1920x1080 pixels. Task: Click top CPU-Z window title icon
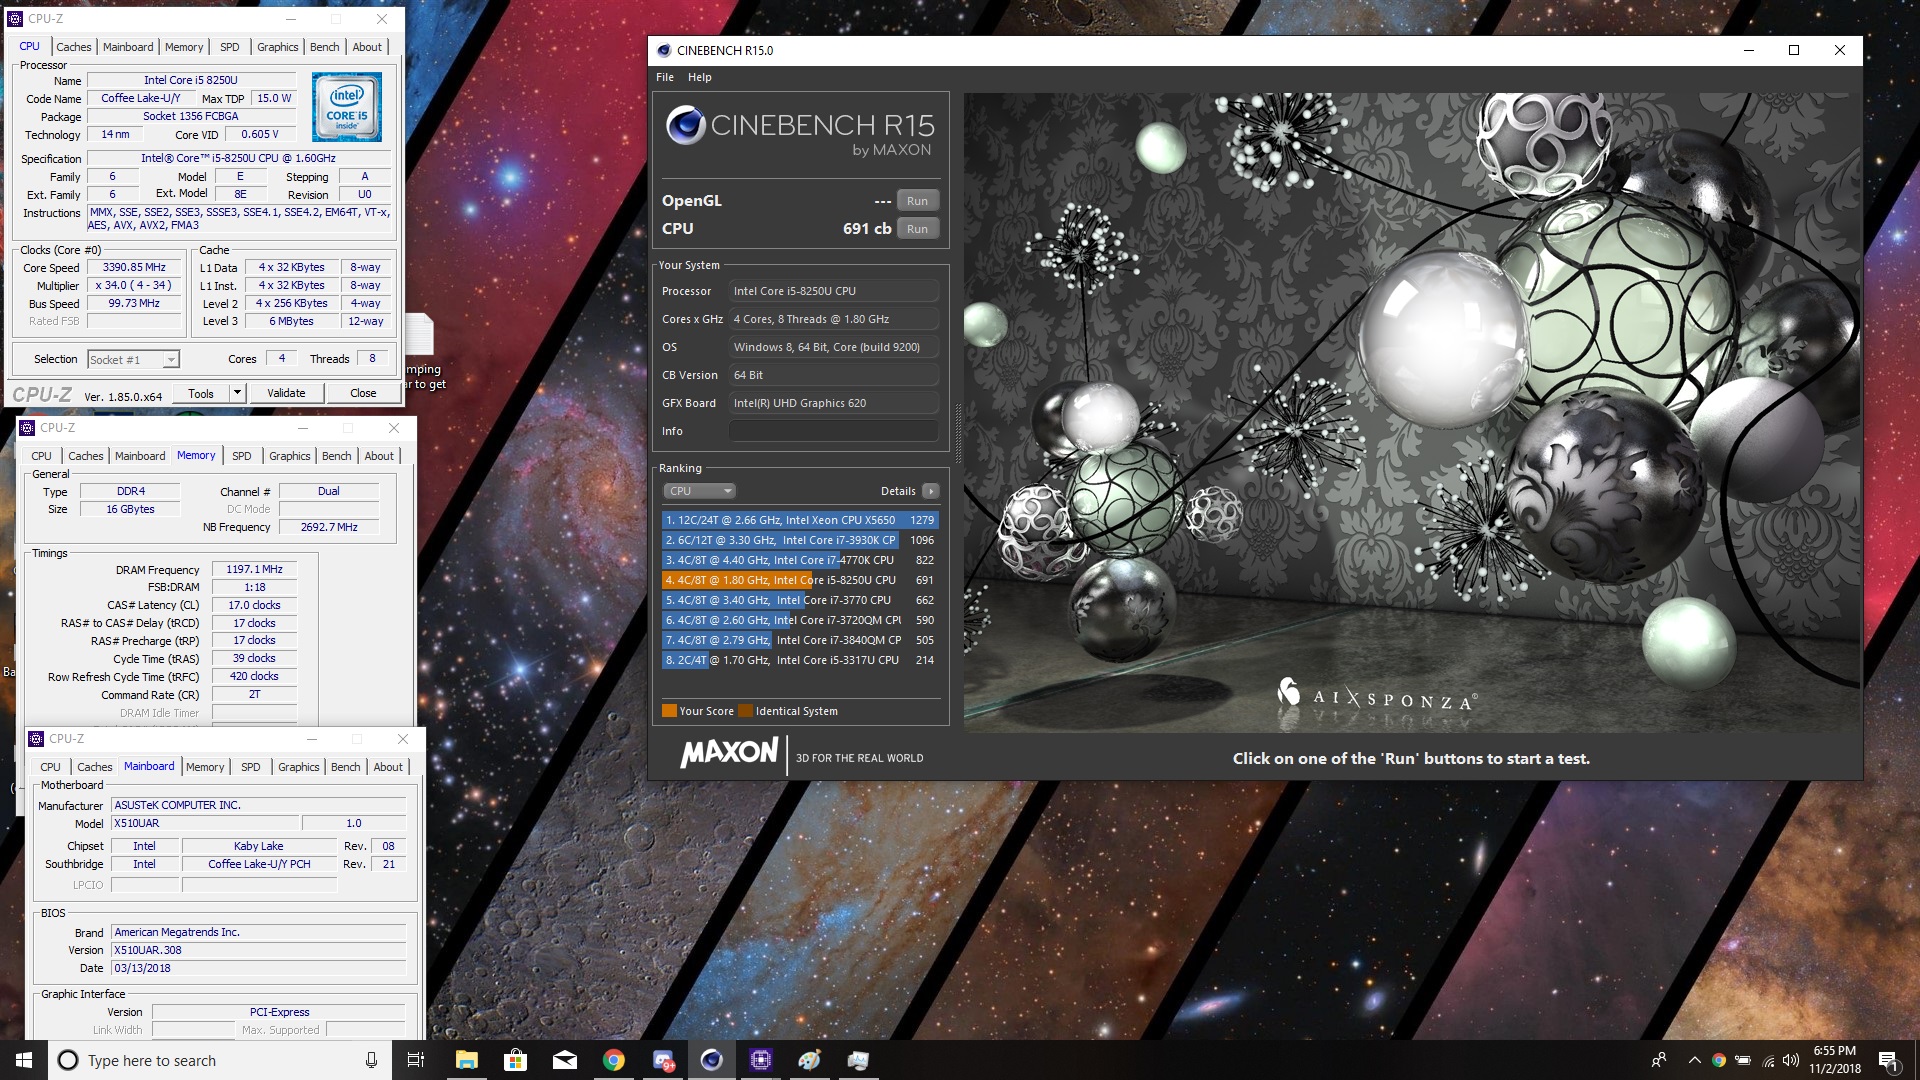tap(14, 18)
